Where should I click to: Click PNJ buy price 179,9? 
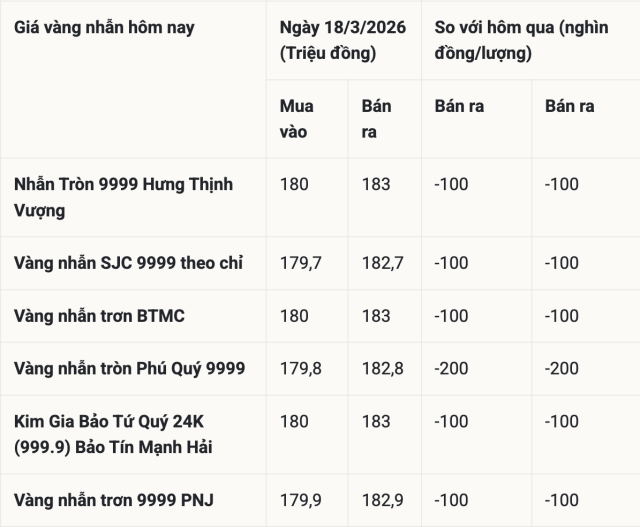pyautogui.click(x=301, y=500)
